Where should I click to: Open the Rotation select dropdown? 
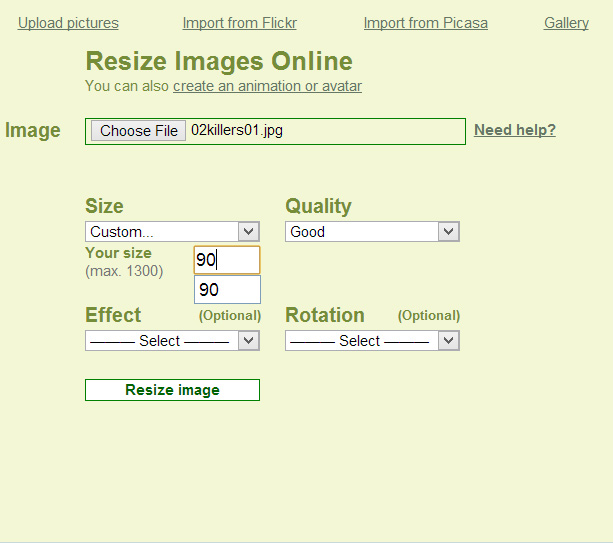click(372, 341)
